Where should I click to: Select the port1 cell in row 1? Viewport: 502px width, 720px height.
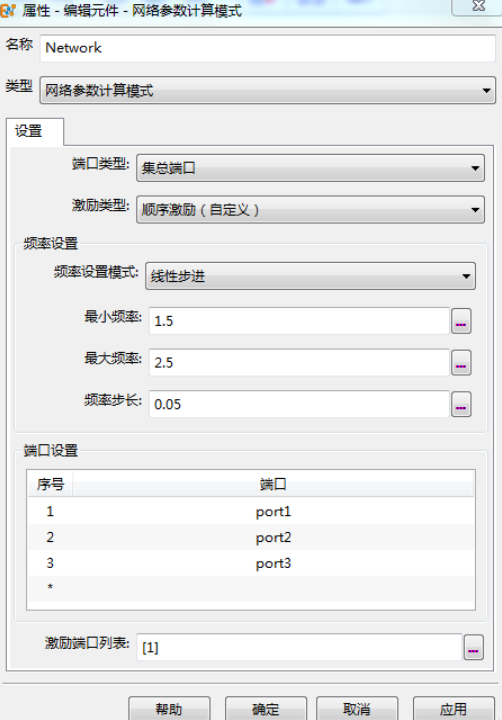coord(273,512)
